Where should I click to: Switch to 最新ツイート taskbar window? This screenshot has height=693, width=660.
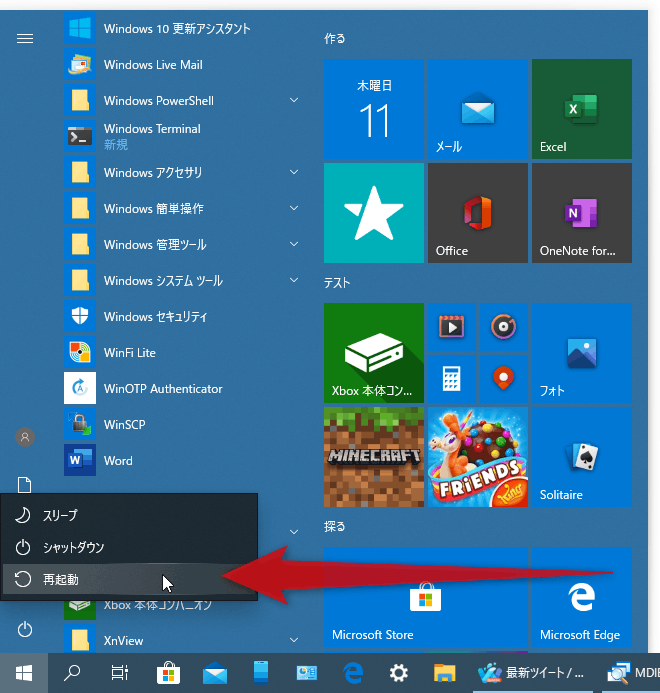tap(532, 673)
